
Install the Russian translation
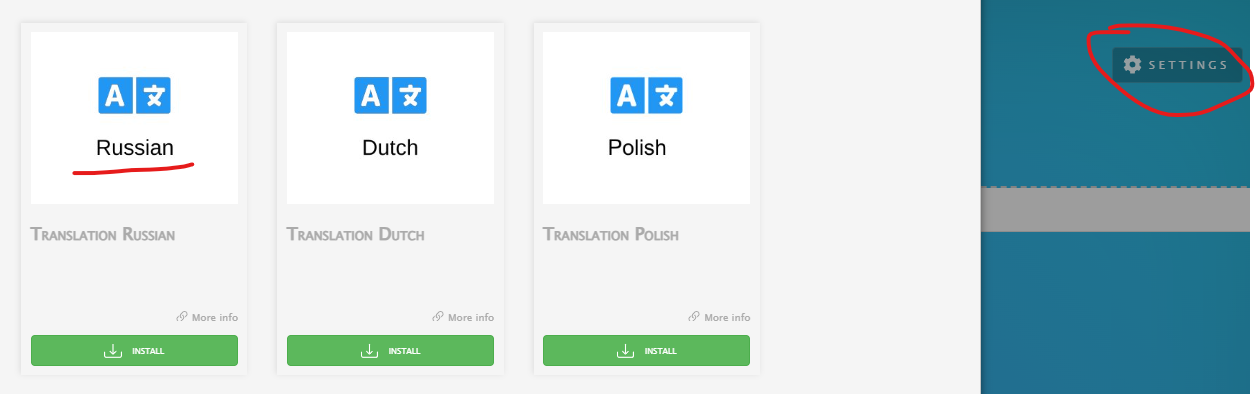134,351
